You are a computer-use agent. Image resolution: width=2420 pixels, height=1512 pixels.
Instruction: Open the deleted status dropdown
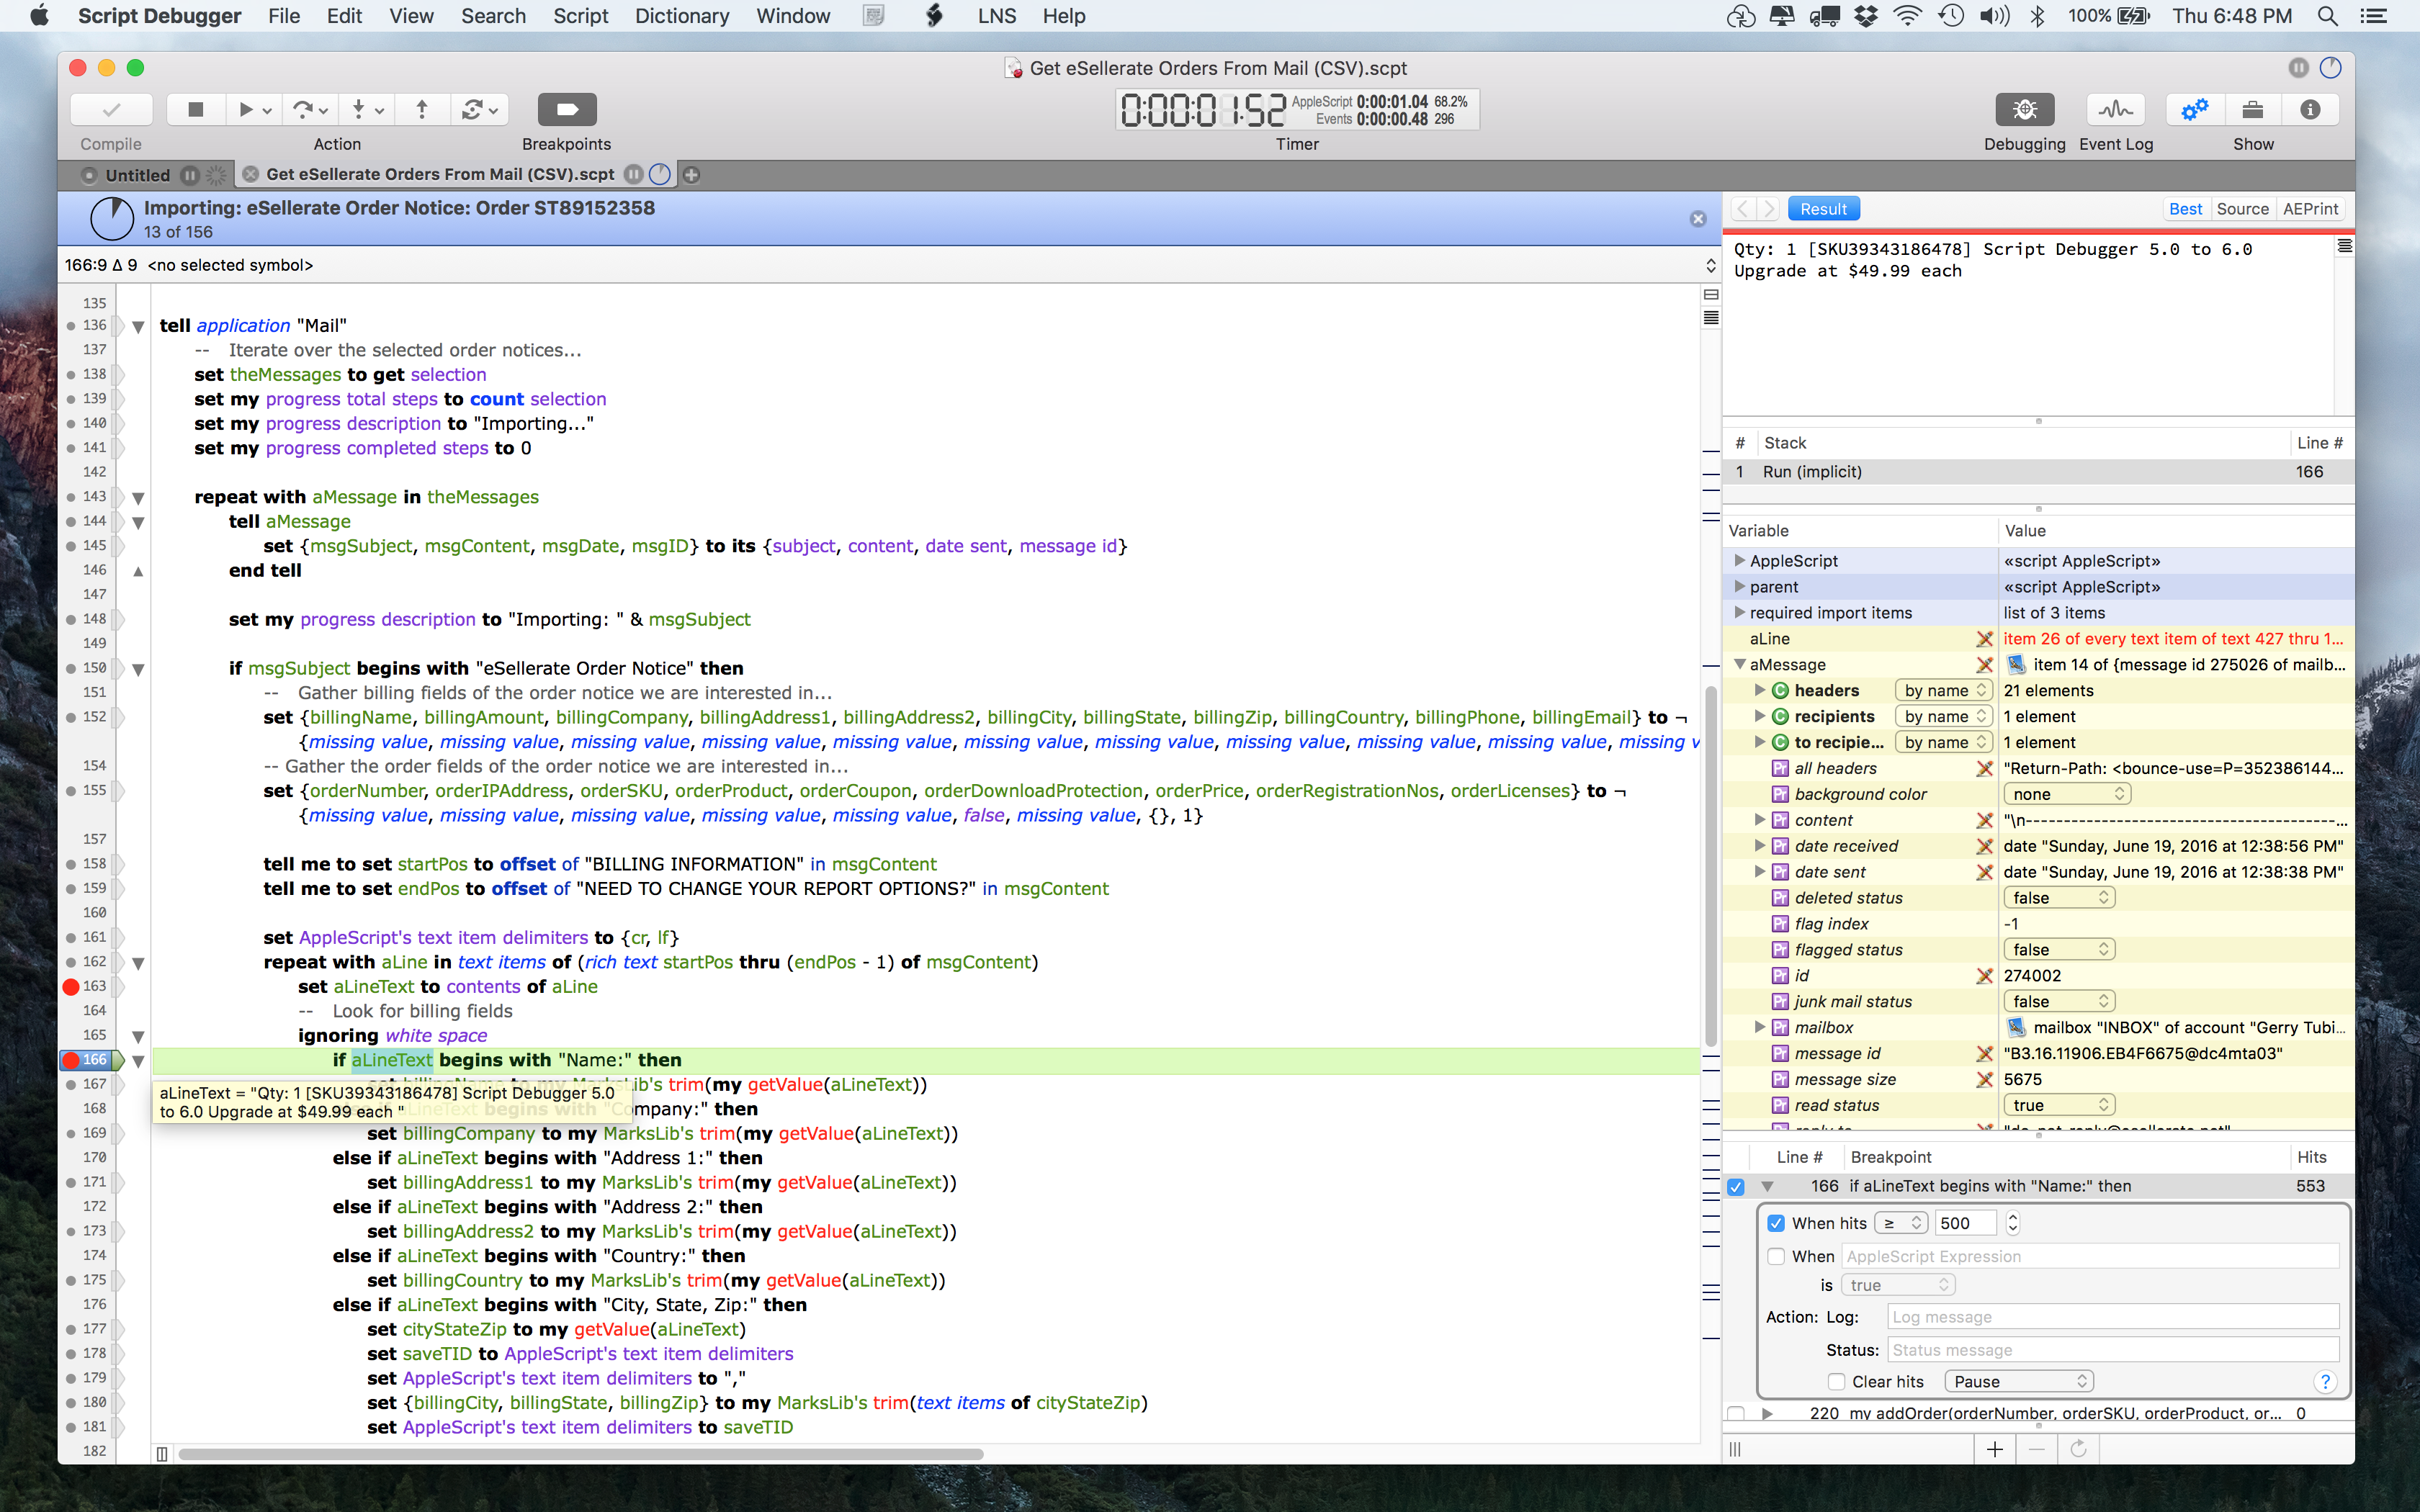pos(2060,897)
